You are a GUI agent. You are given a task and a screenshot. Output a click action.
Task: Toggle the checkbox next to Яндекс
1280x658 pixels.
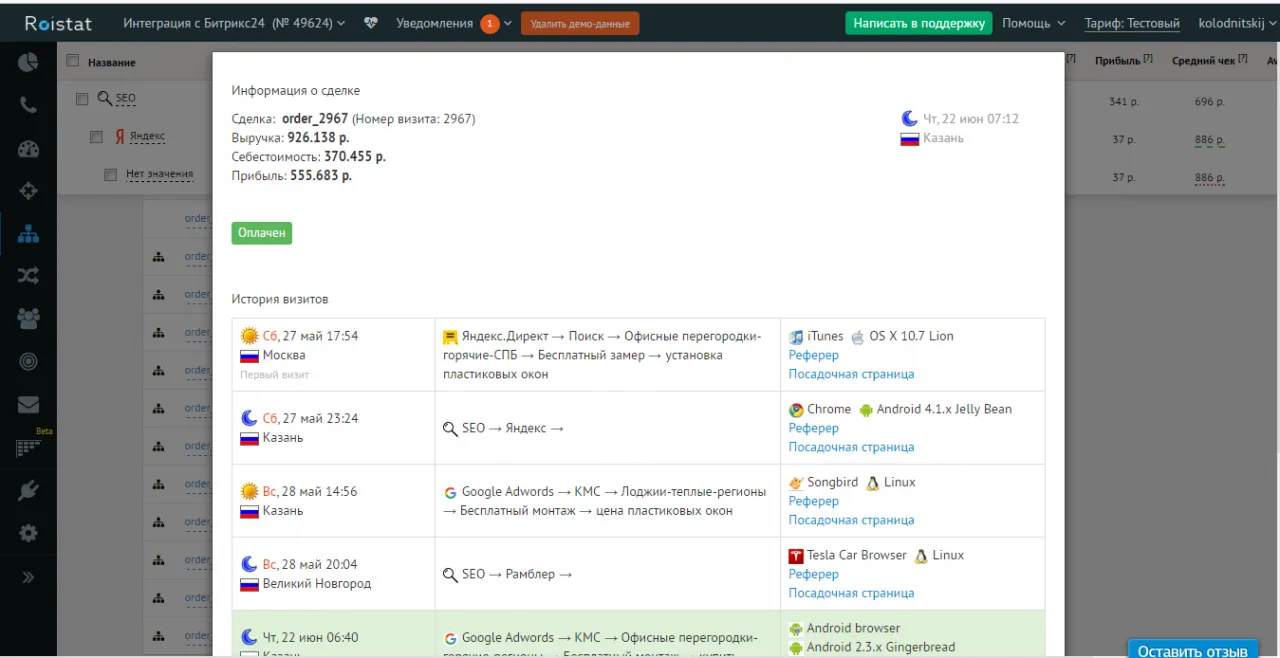(96, 136)
